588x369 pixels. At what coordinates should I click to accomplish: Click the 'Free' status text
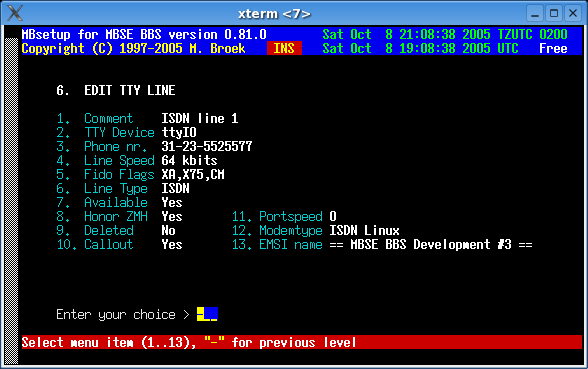pyautogui.click(x=553, y=48)
